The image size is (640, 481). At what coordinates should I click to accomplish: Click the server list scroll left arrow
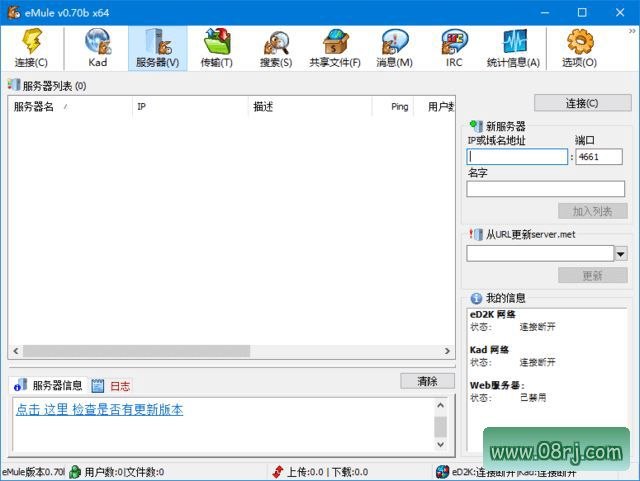[16, 351]
